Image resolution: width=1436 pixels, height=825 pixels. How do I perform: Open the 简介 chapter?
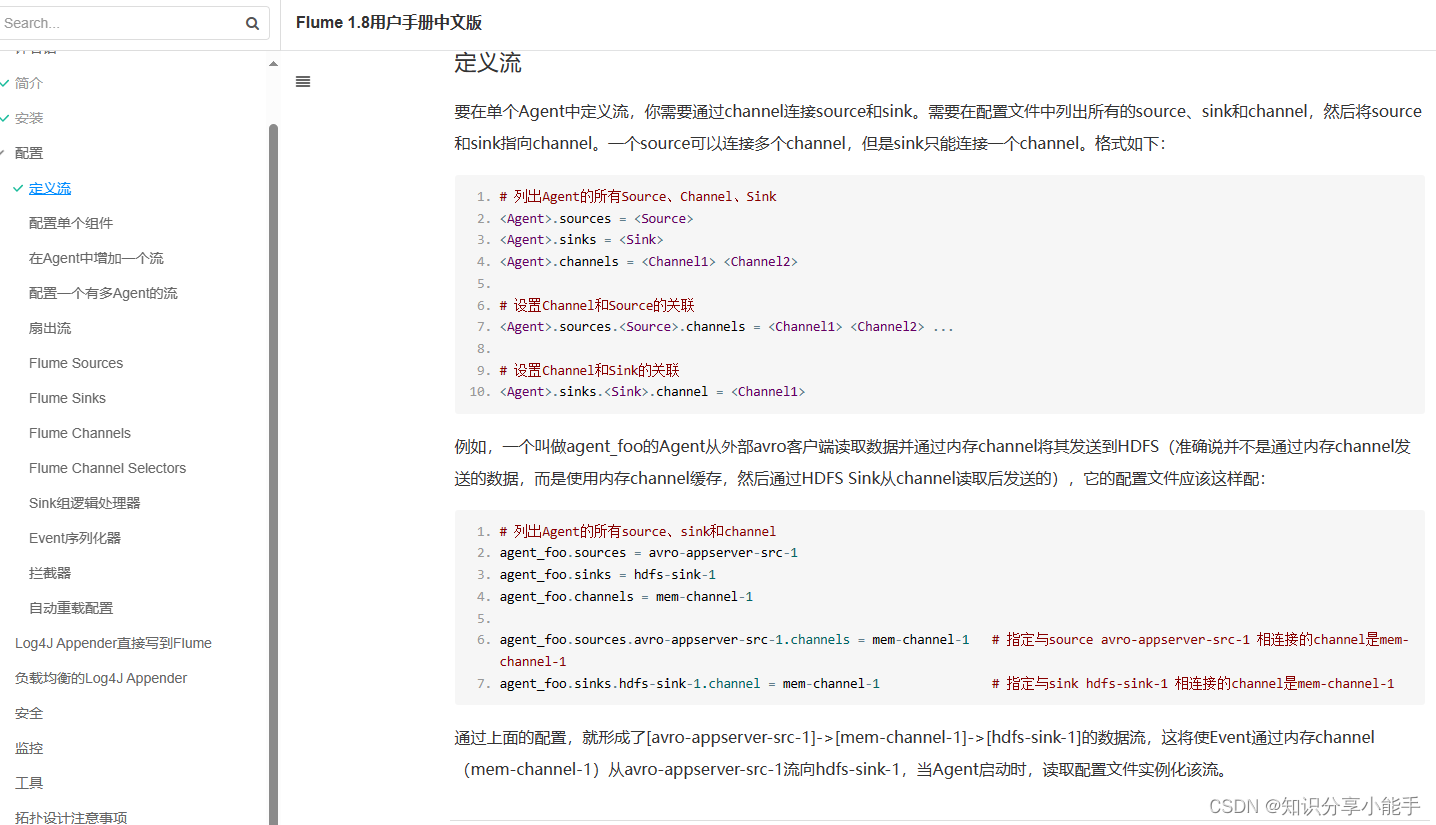tap(29, 83)
